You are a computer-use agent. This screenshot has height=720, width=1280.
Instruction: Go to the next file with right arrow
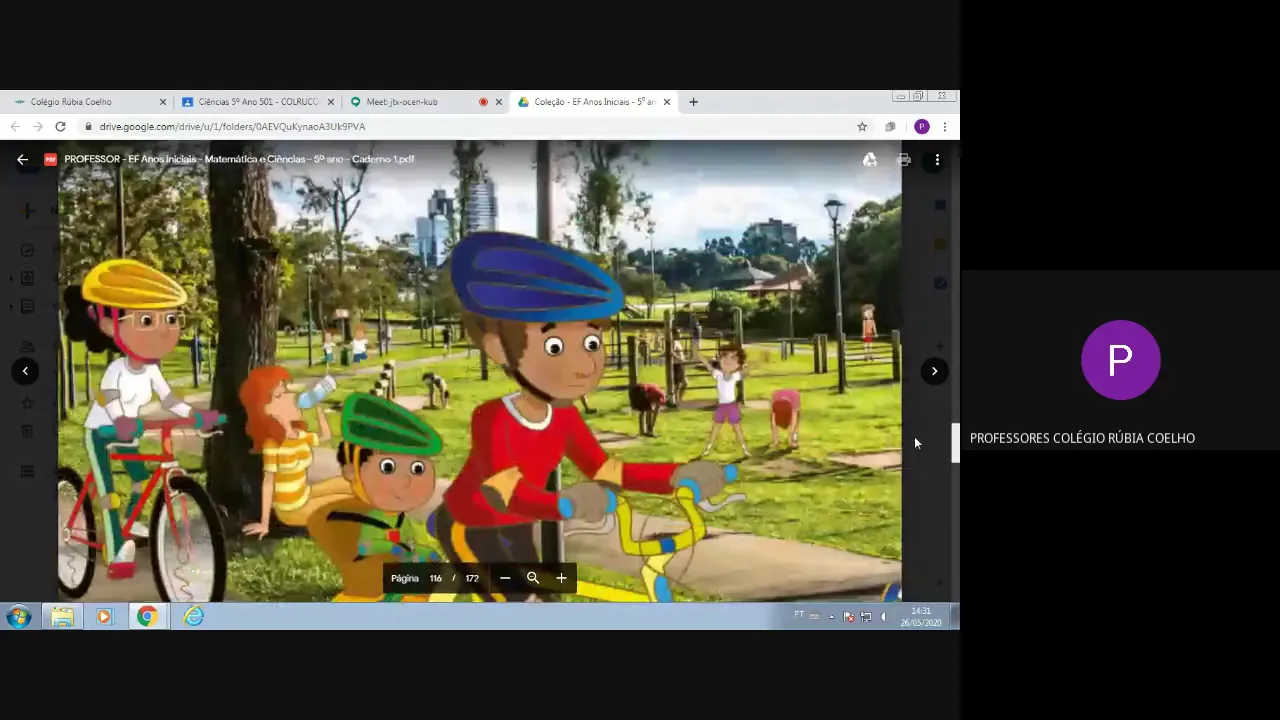point(934,371)
